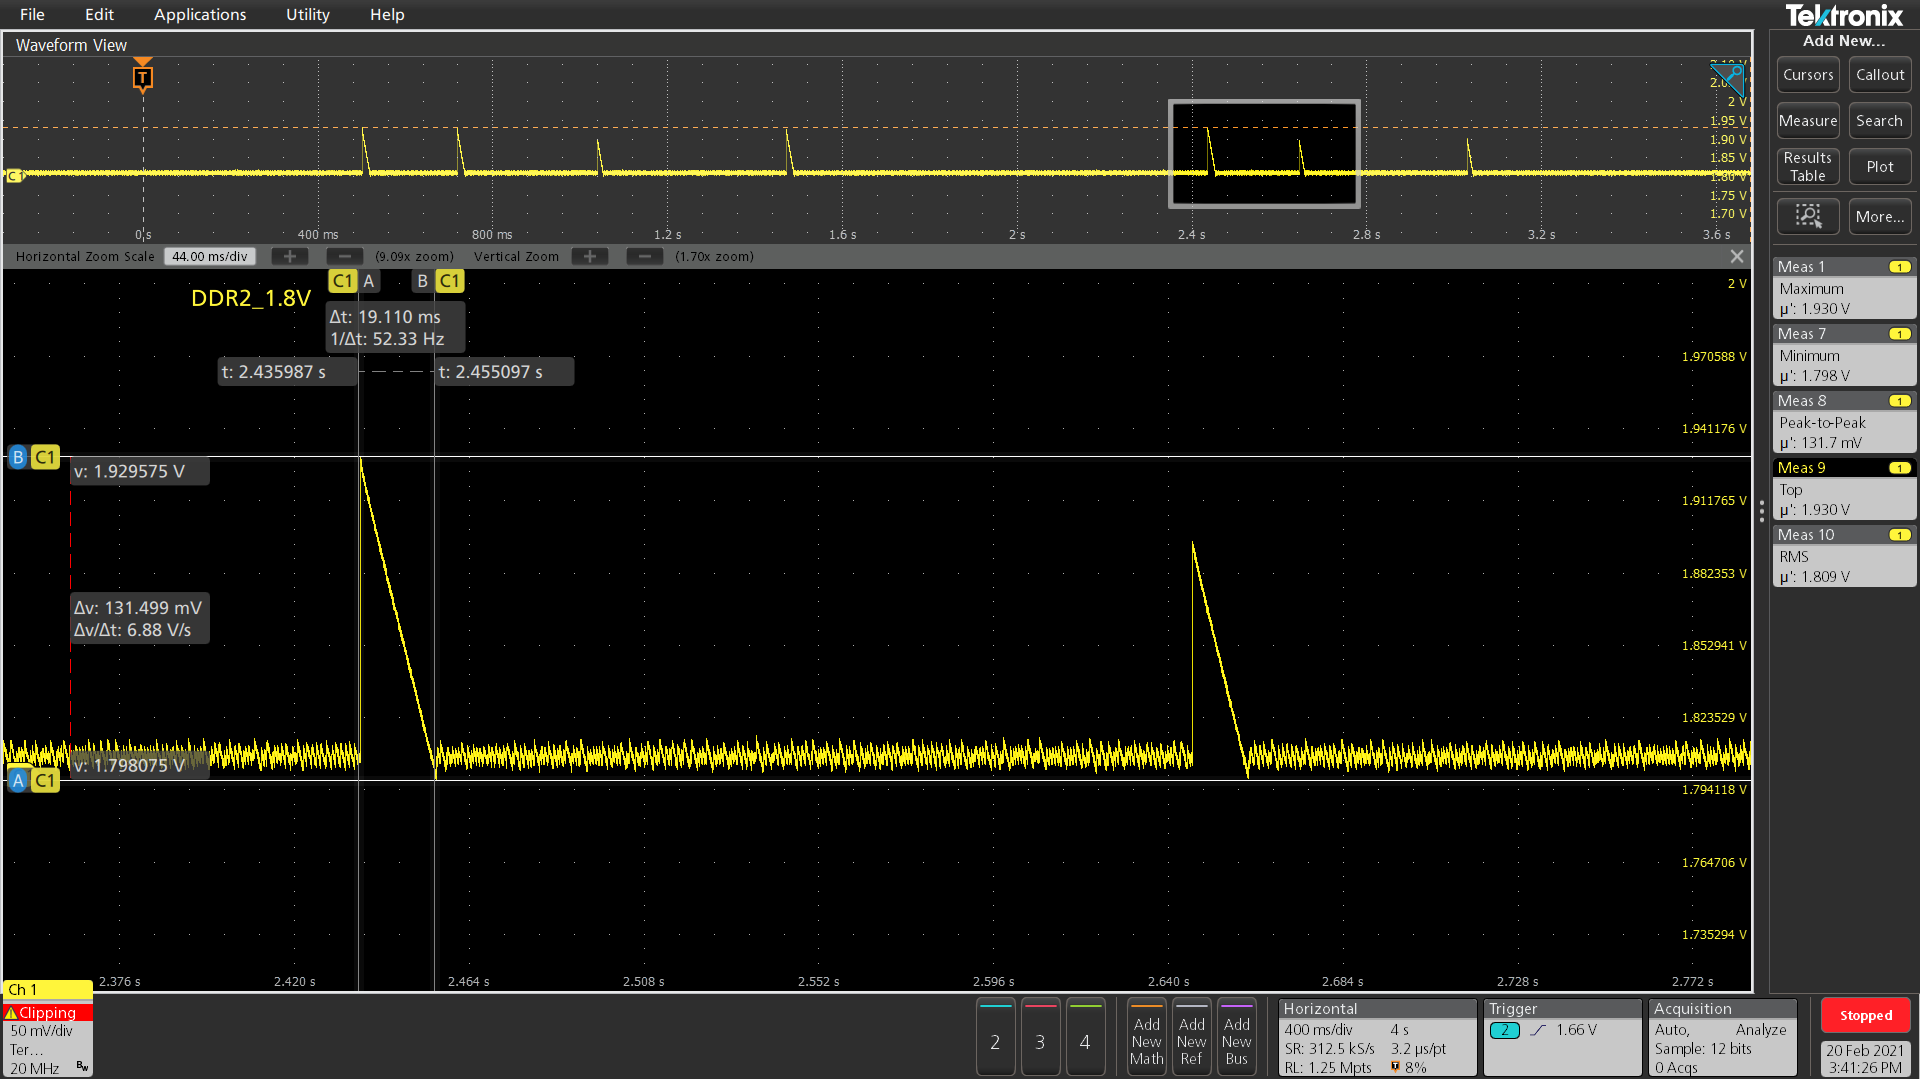
Task: Select horizontal cursor A handle on left
Action: [x=33, y=781]
